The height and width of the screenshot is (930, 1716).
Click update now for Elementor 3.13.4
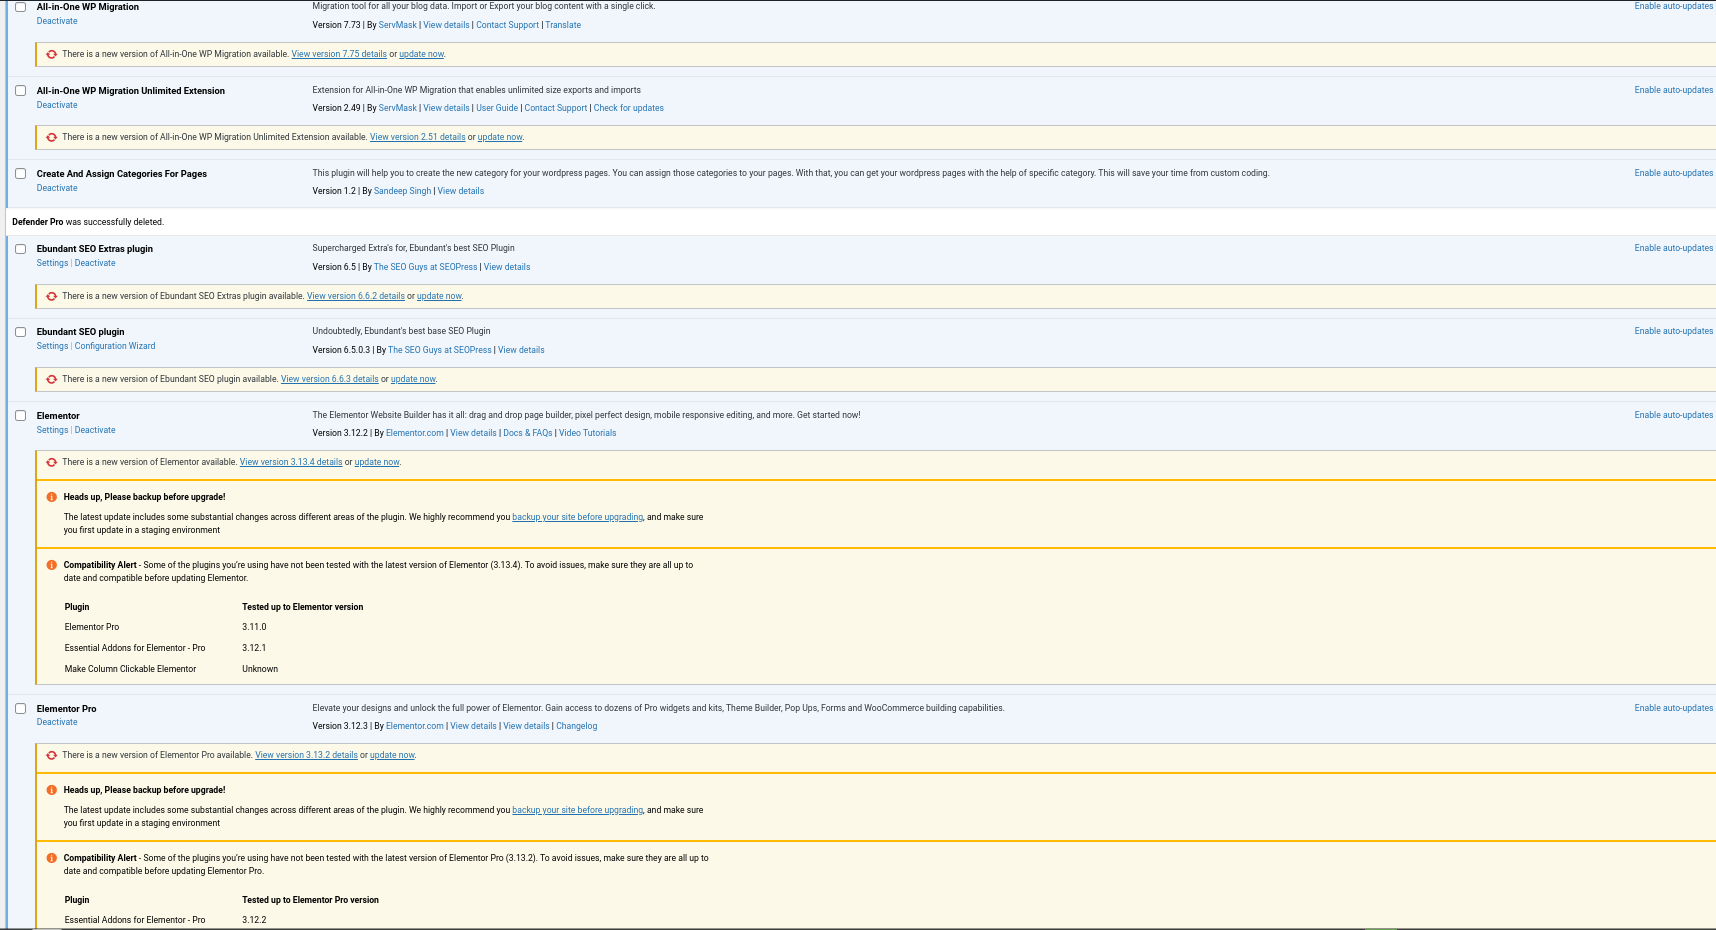coord(377,462)
